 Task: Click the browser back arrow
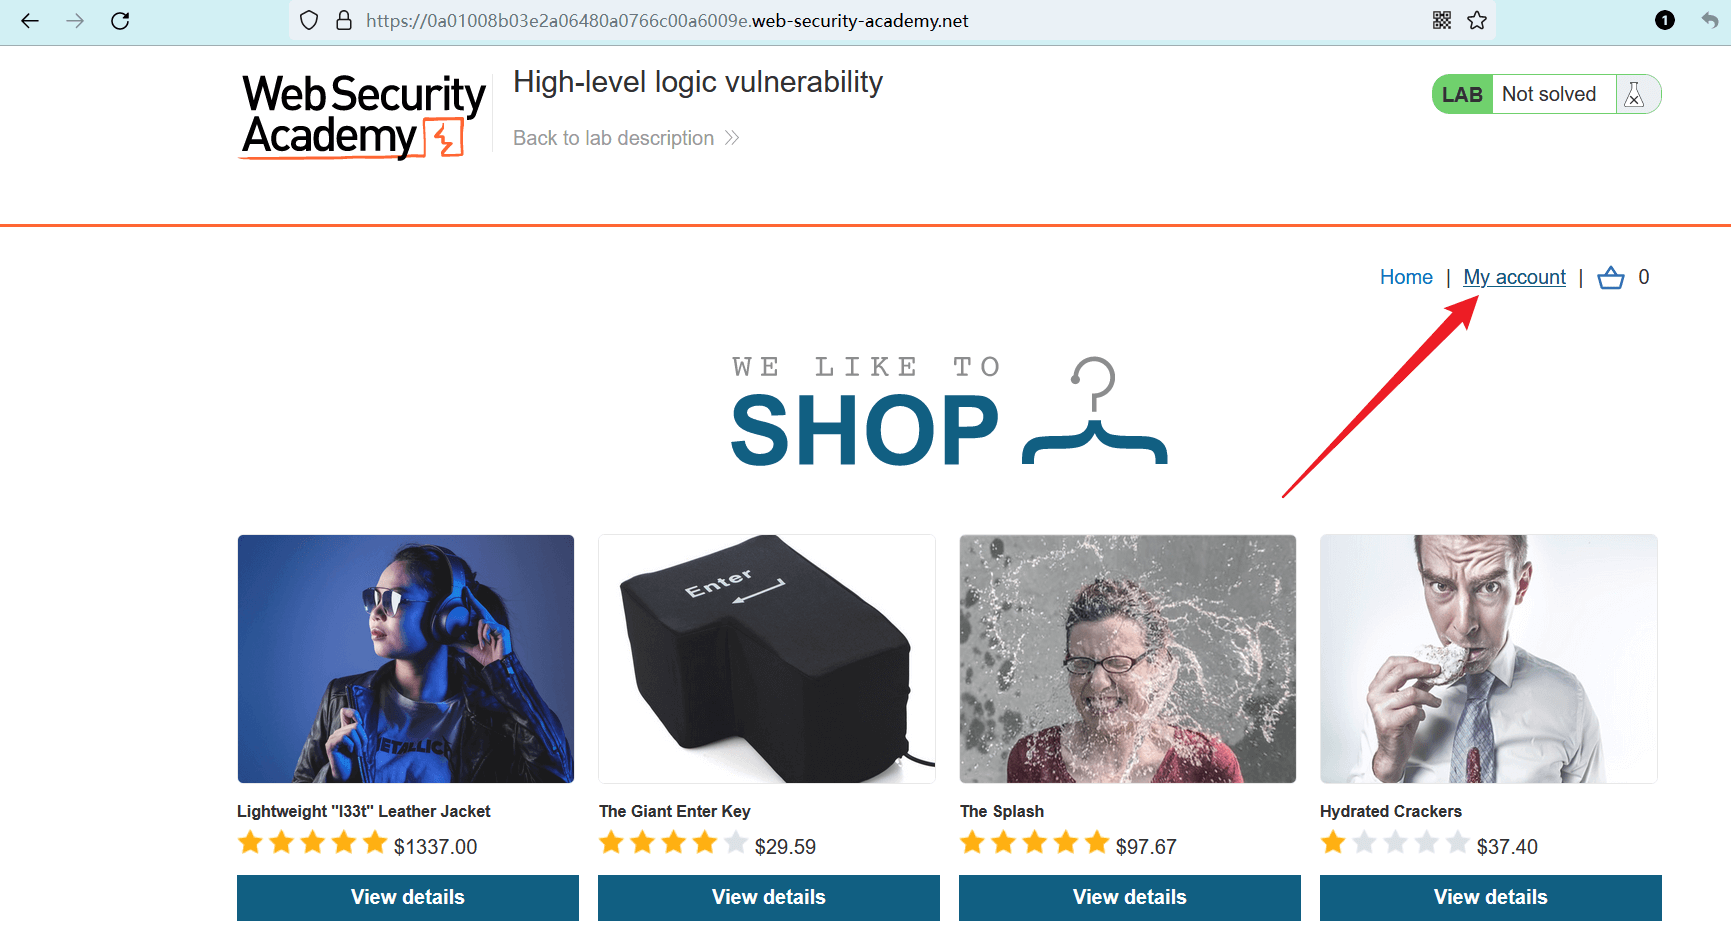[x=30, y=20]
